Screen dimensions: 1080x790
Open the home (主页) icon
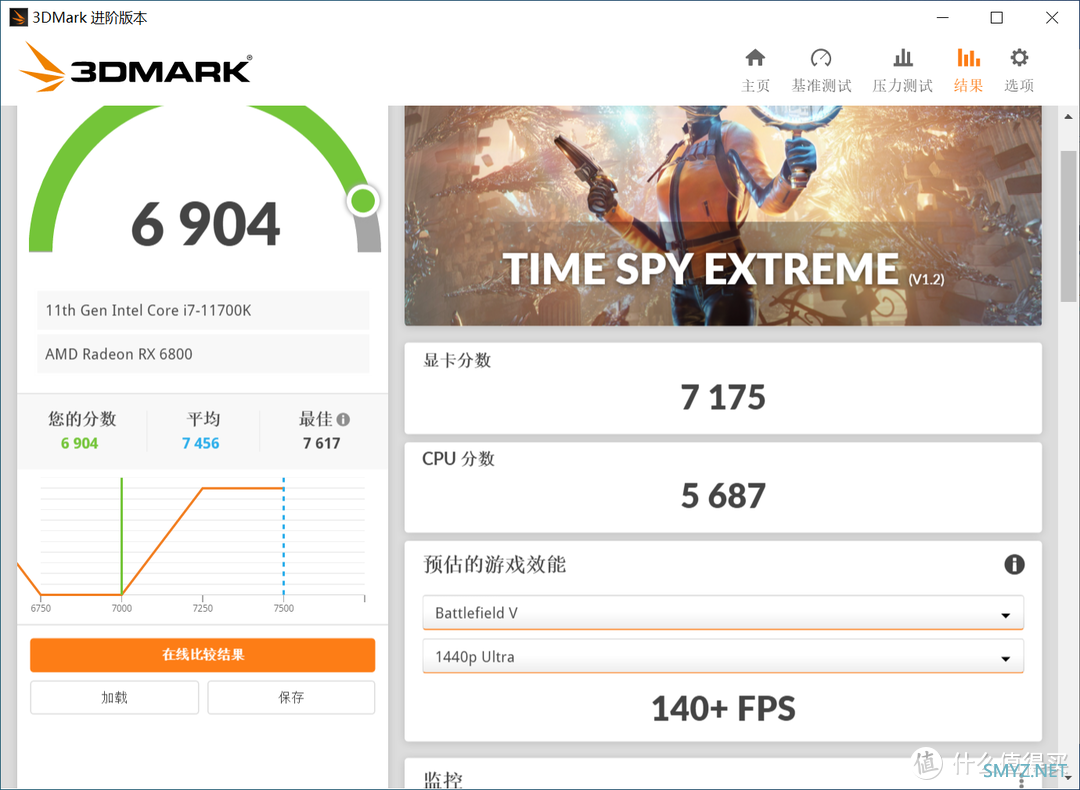(x=755, y=58)
